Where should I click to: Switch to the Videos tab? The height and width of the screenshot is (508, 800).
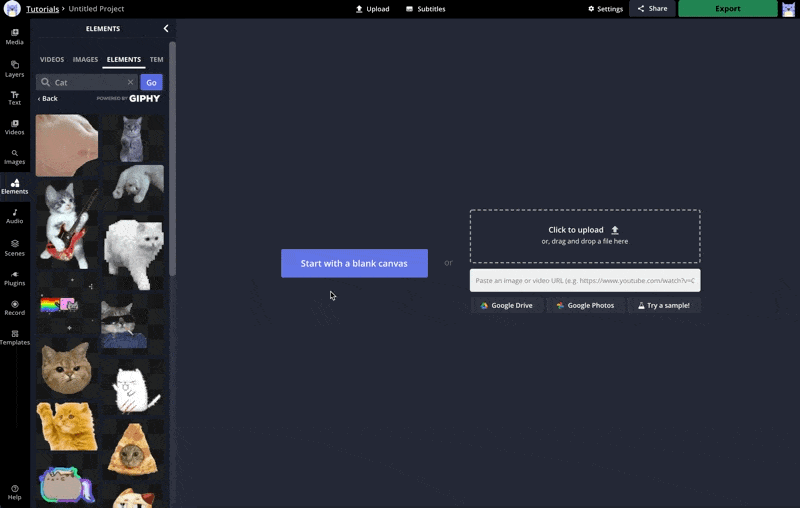52,60
